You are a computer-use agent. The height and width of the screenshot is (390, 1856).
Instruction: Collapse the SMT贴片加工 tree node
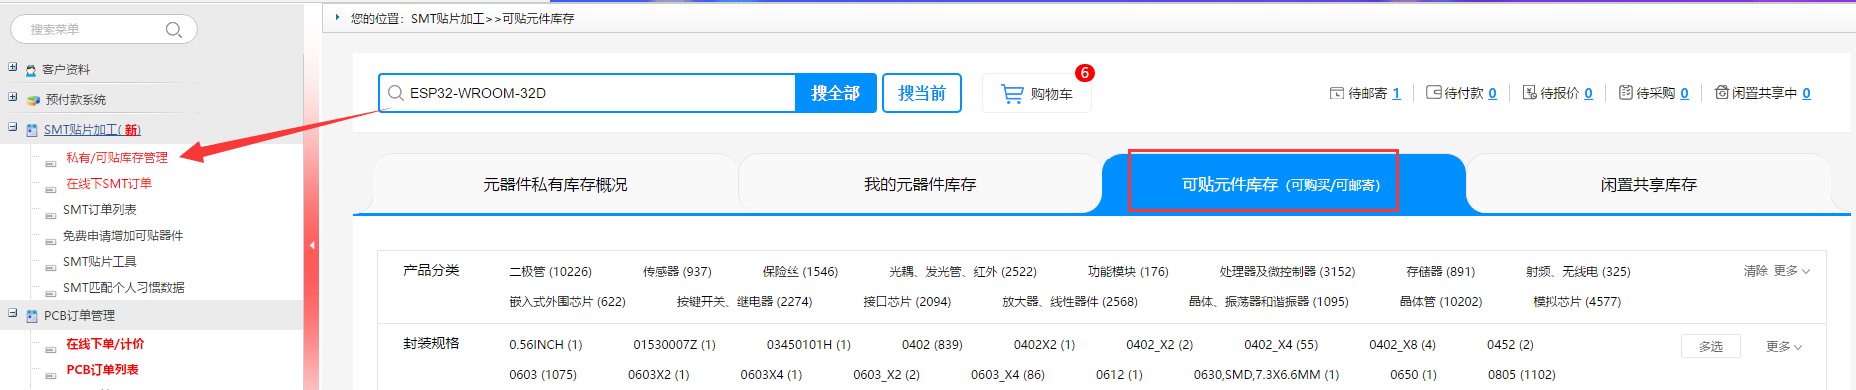pos(12,128)
